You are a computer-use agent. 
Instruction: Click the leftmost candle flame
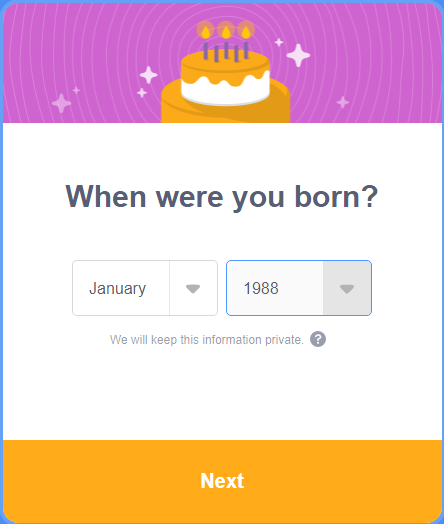(x=205, y=32)
